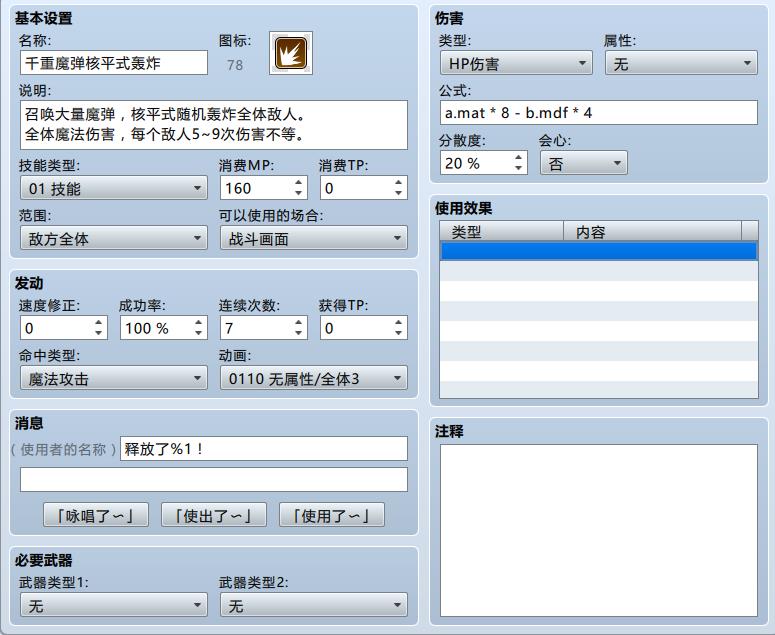This screenshot has width=775, height=635.
Task: Click the 「咏唱了～」 message button
Action: click(x=96, y=515)
